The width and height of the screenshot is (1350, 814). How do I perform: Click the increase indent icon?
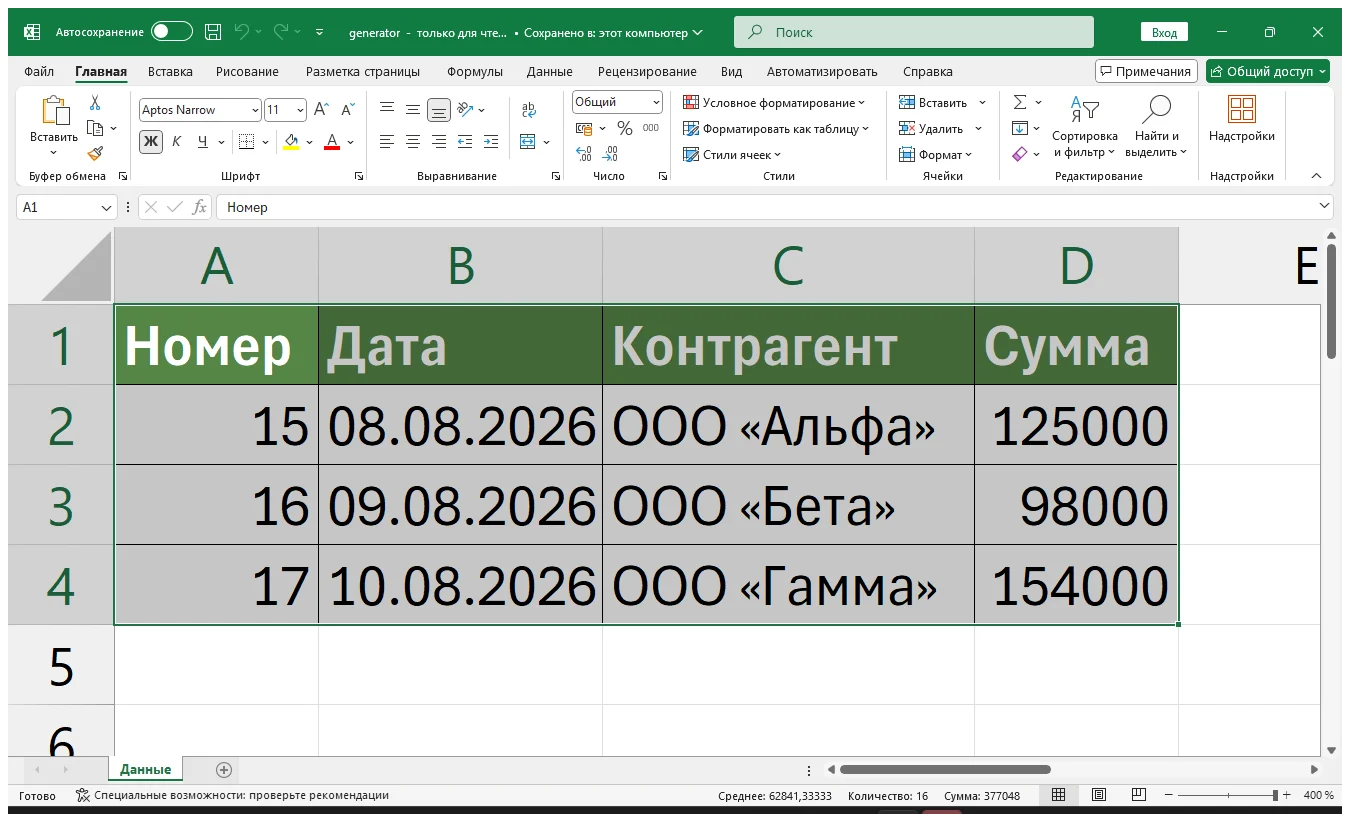point(491,142)
